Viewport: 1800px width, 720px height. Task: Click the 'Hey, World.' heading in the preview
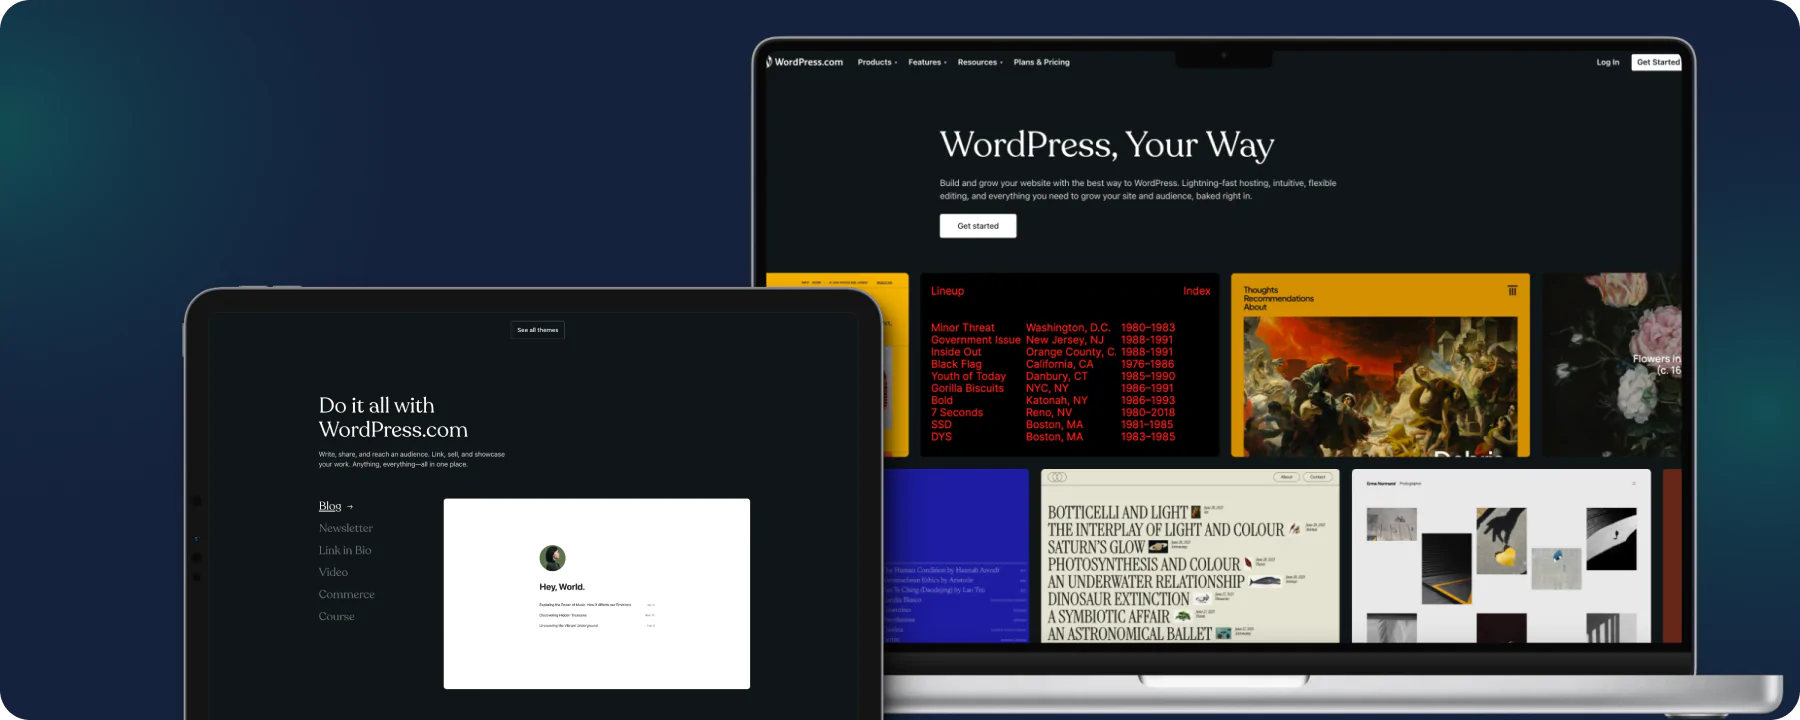pos(562,587)
